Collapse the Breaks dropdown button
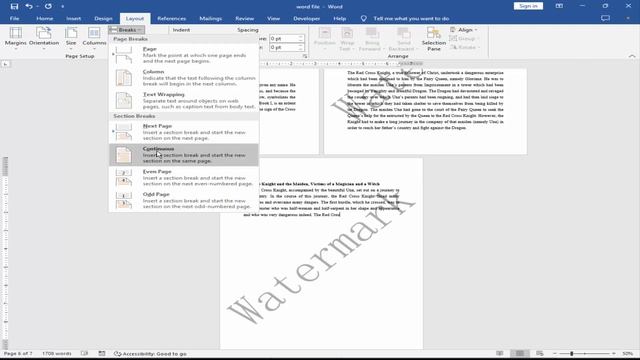Image resolution: width=640 pixels, height=360 pixels. 127,30
